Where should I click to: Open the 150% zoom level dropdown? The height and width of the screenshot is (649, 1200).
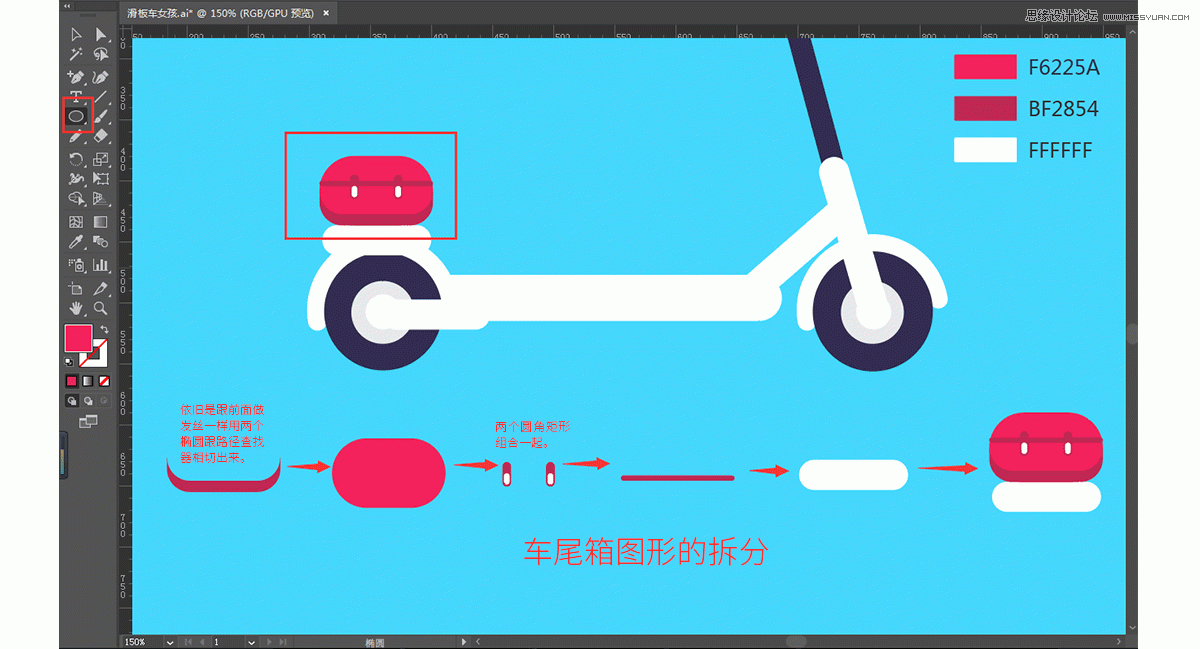tap(170, 641)
